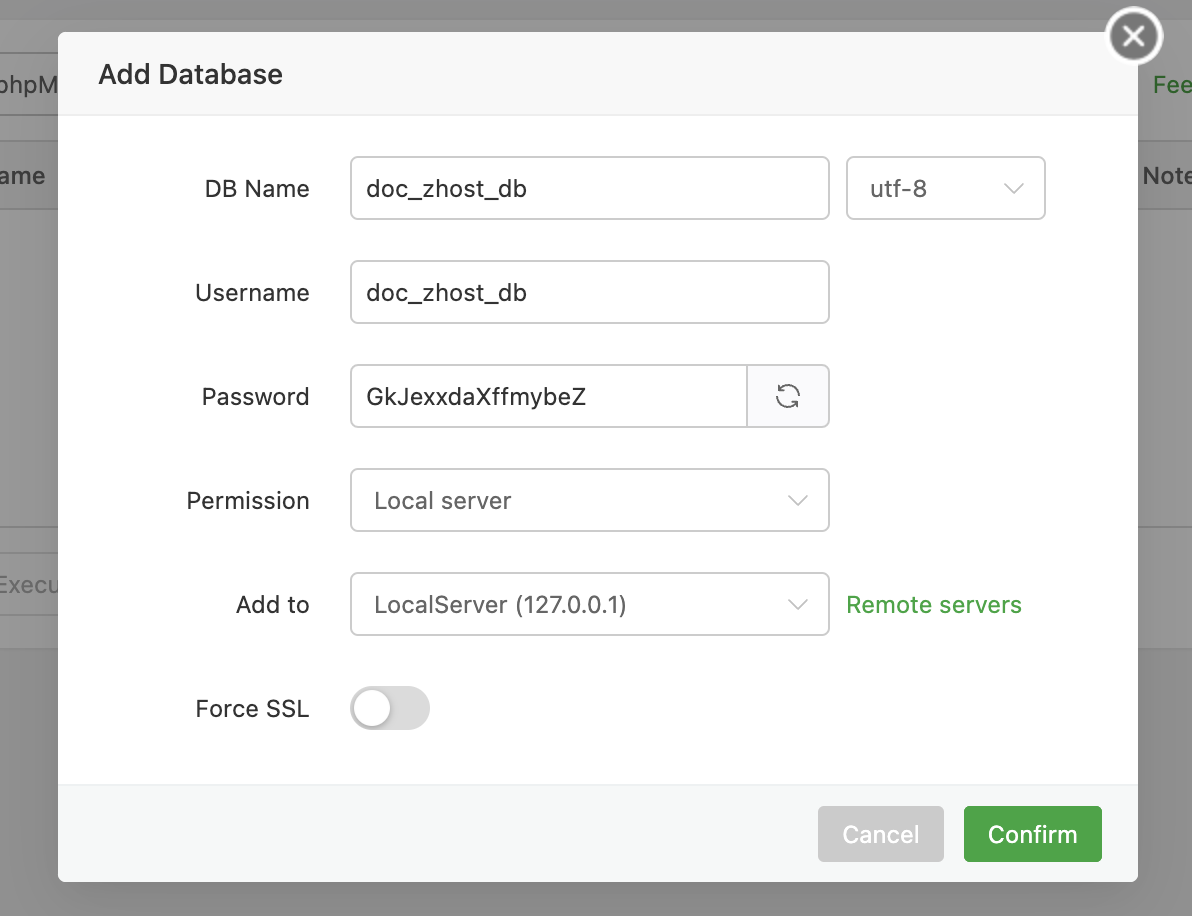Click the Add Database dialog header area
The height and width of the screenshot is (916, 1192).
[189, 74]
